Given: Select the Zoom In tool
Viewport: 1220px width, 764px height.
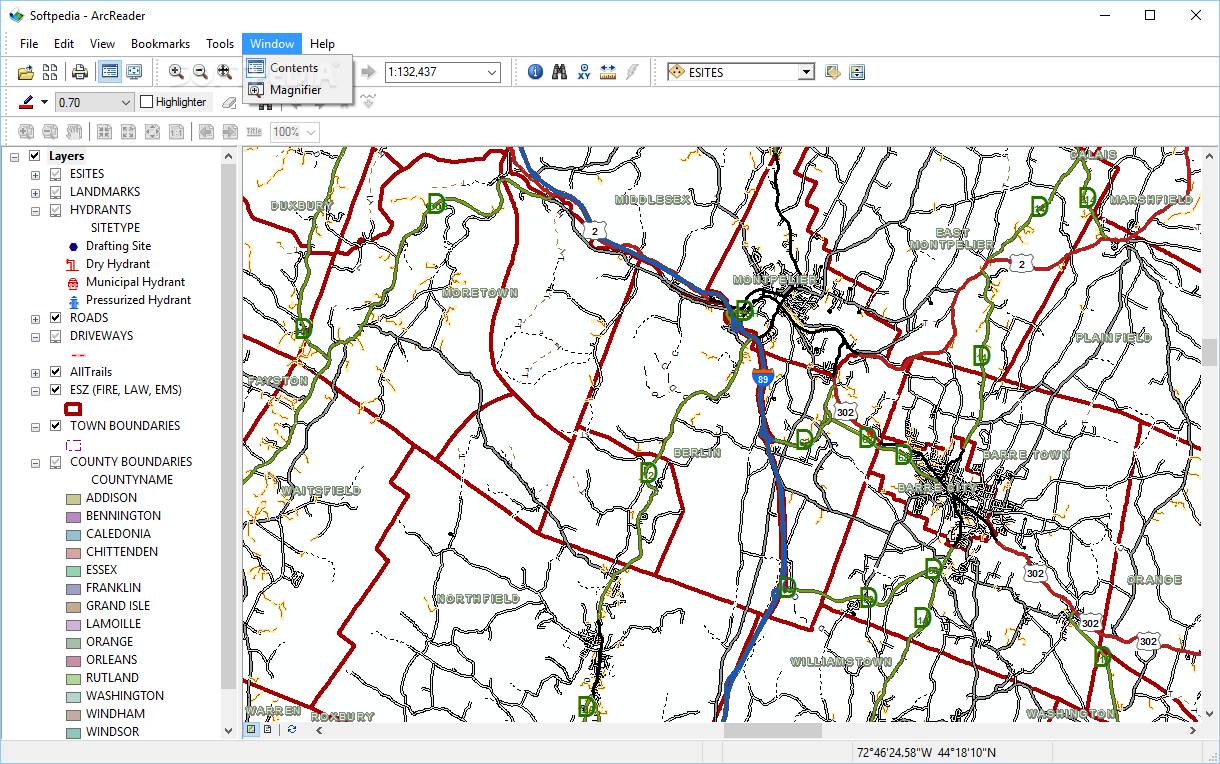Looking at the screenshot, I should click(x=176, y=72).
